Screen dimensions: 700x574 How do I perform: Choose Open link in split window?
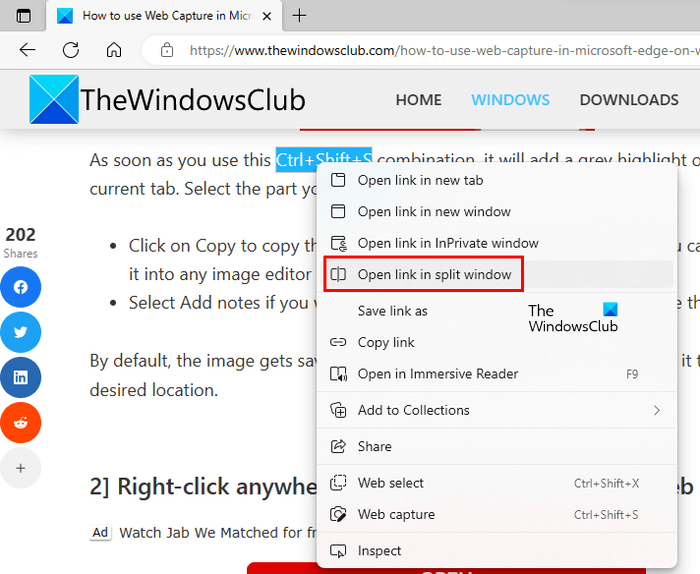(496, 275)
